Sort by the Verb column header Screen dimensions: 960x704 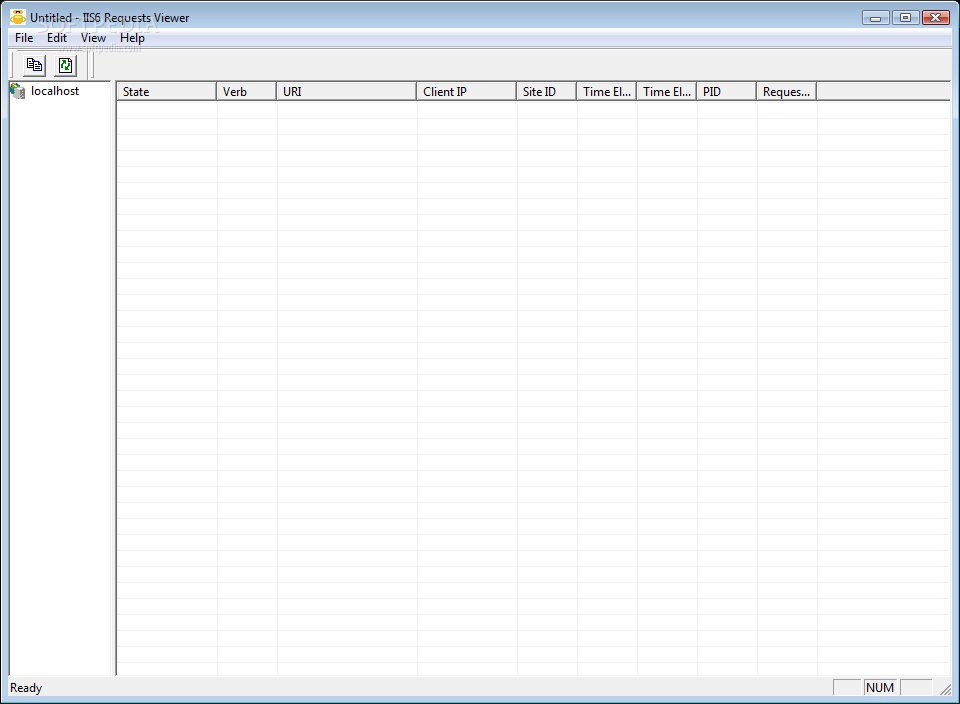(x=246, y=92)
